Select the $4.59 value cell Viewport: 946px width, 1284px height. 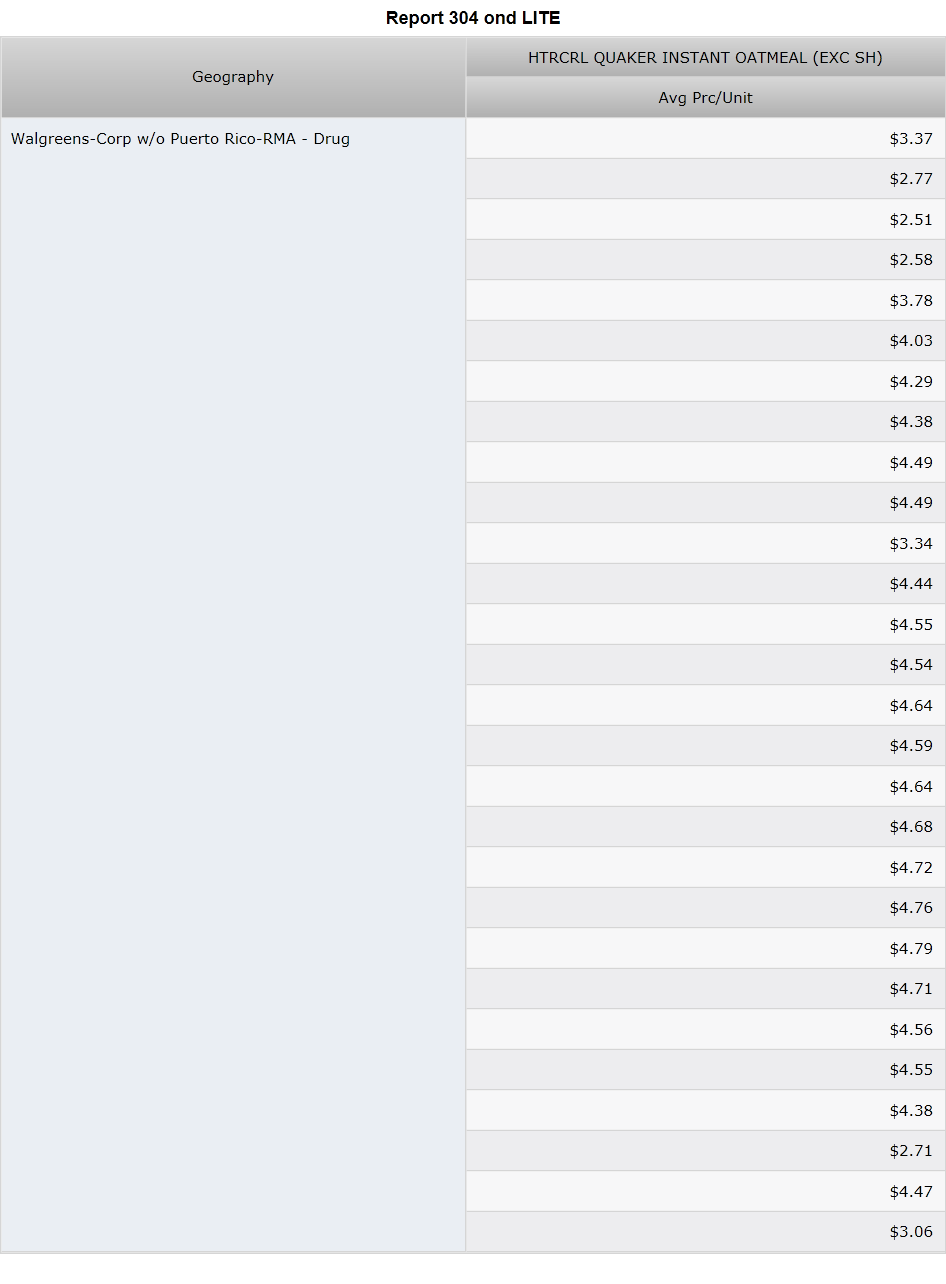coord(705,746)
